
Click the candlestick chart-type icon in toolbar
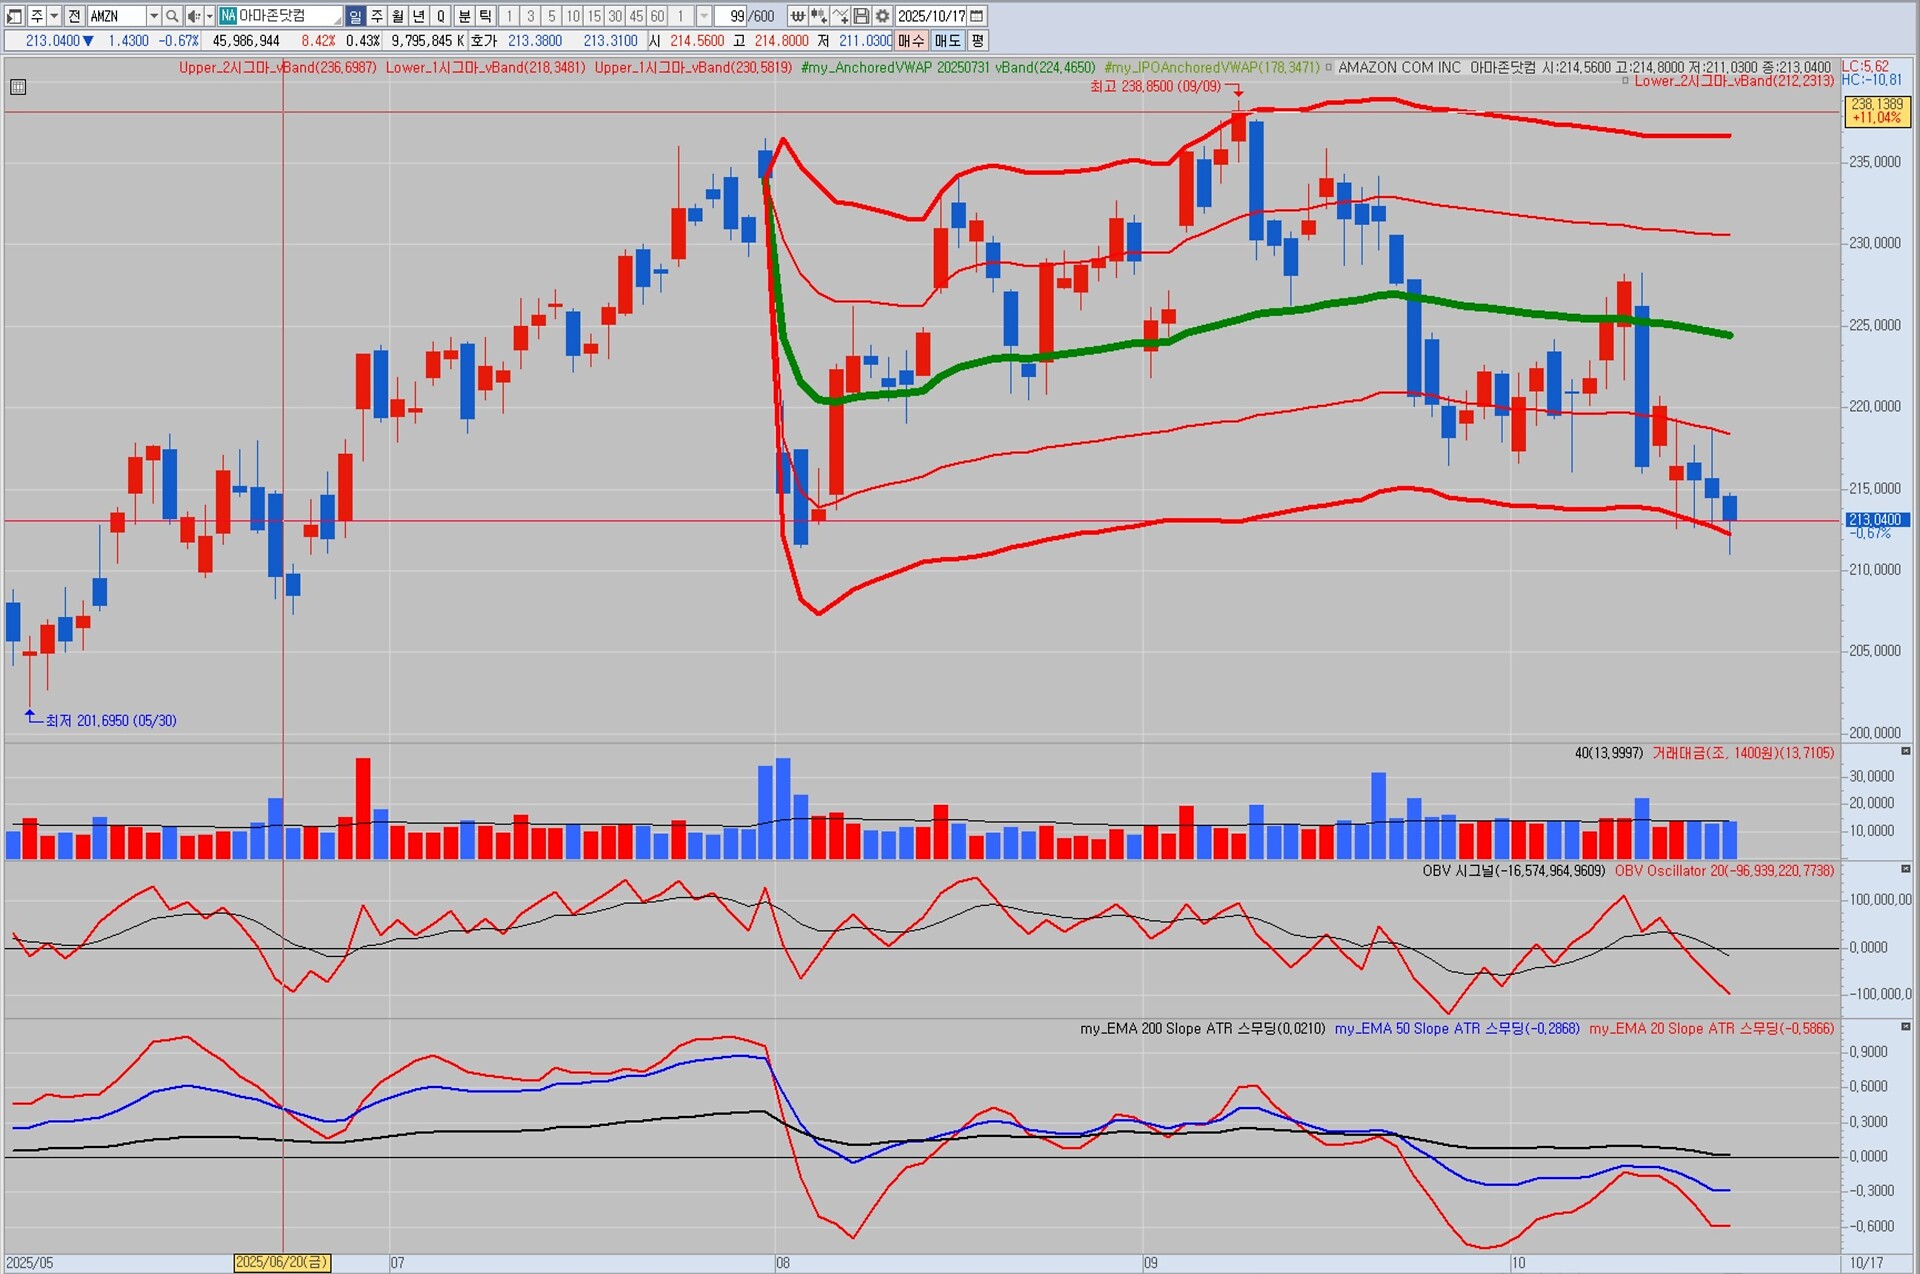point(818,16)
